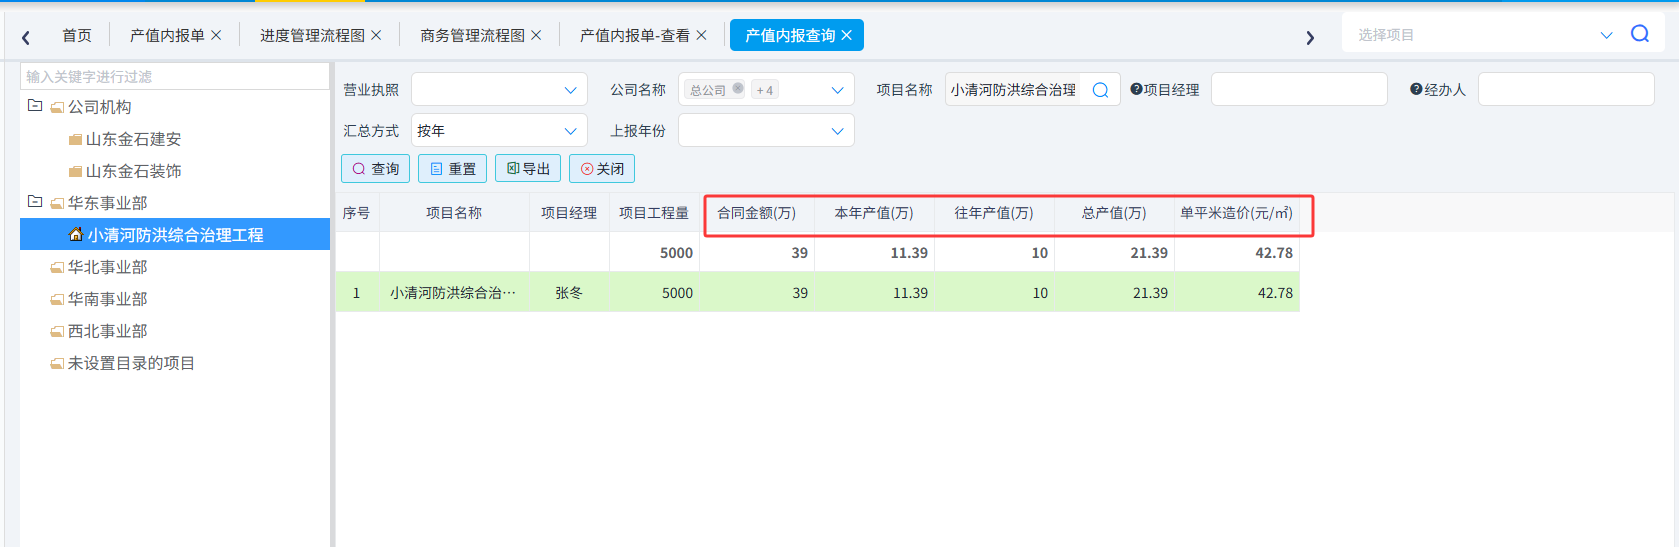Focus the 经办人 input field

1566,89
